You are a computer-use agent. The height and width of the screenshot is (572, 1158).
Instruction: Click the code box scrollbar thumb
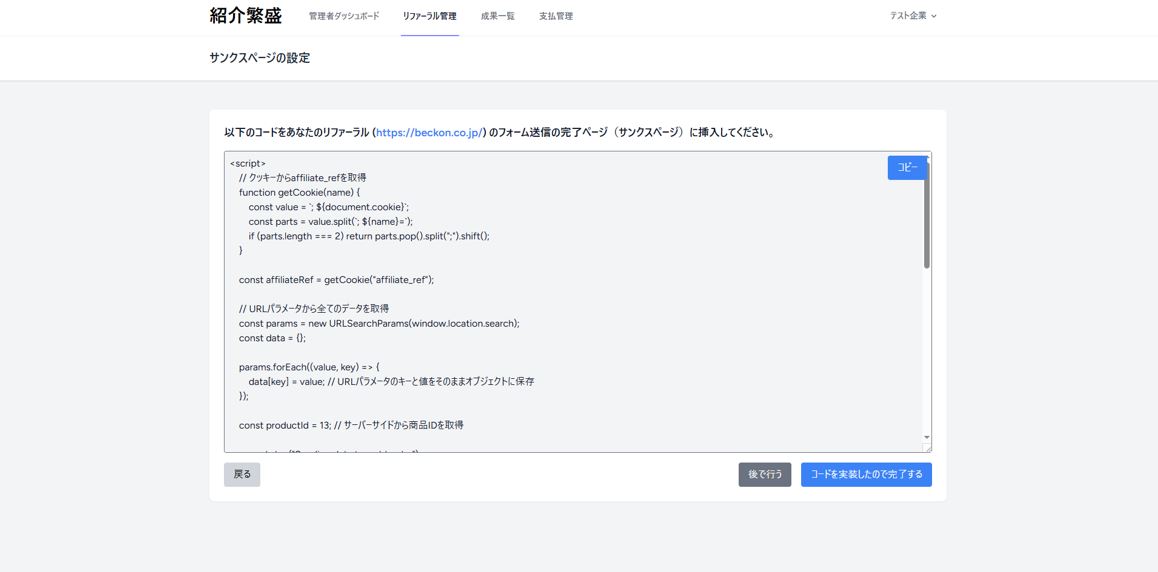tap(926, 220)
